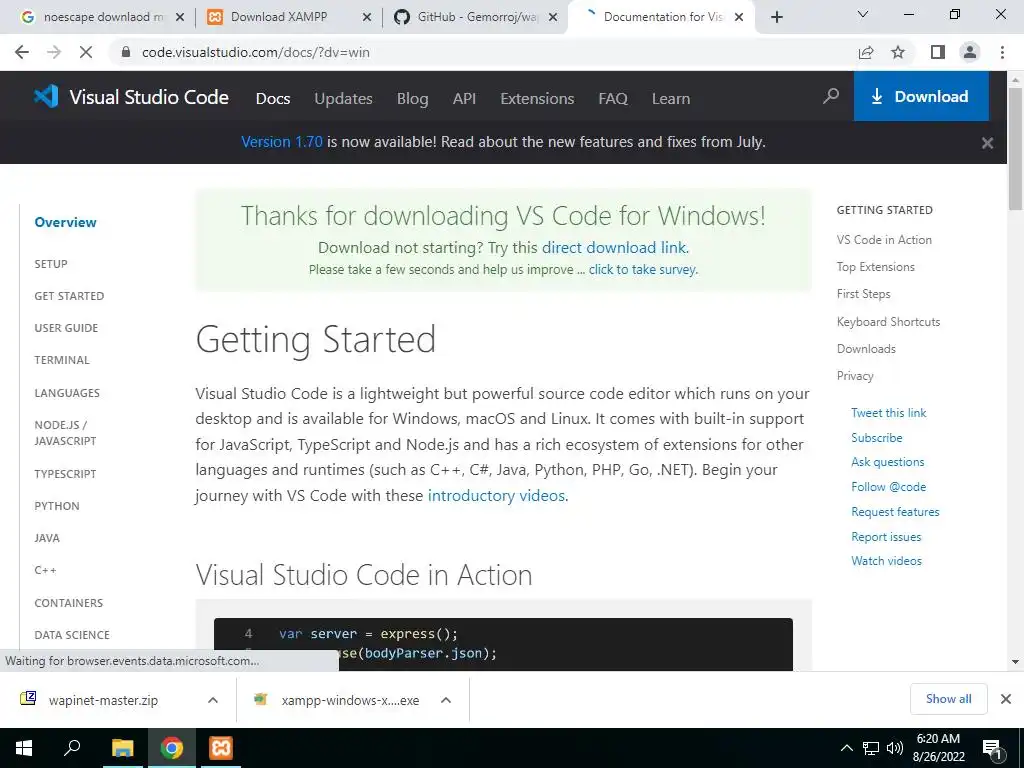Jump to Top Extensions section
The width and height of the screenshot is (1024, 768).
pos(876,266)
